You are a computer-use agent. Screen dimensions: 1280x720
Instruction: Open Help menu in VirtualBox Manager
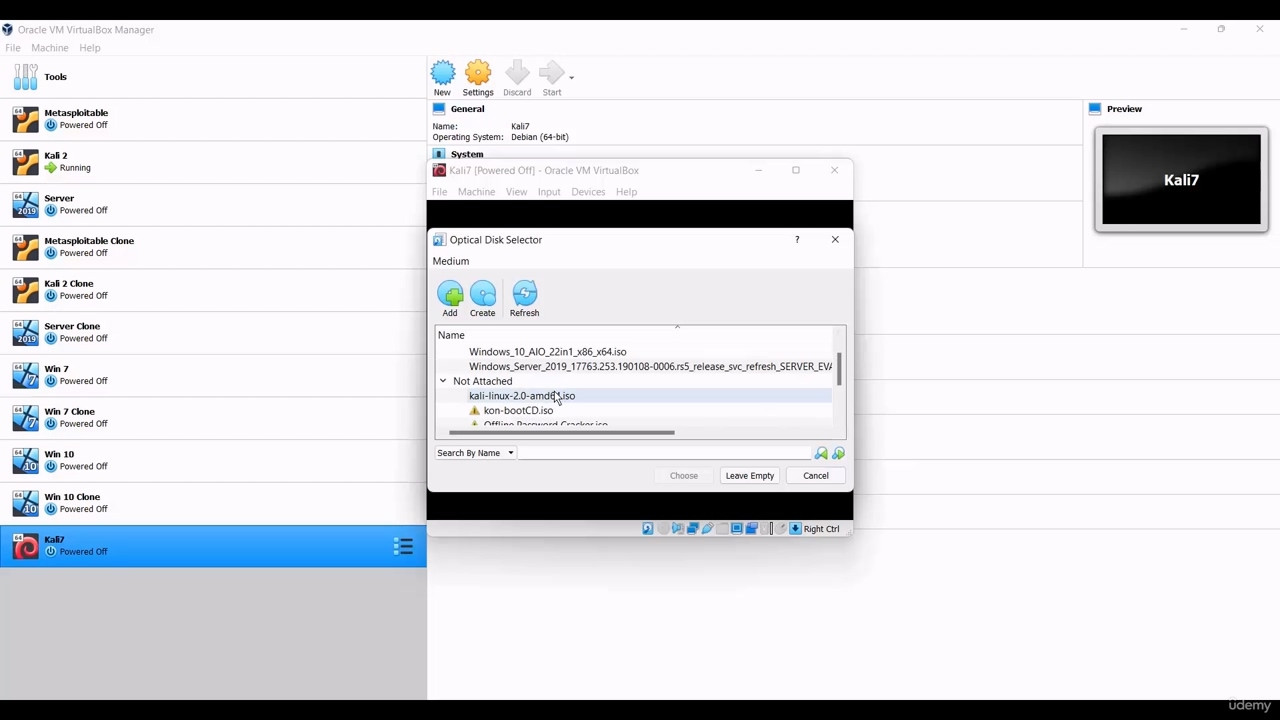90,48
